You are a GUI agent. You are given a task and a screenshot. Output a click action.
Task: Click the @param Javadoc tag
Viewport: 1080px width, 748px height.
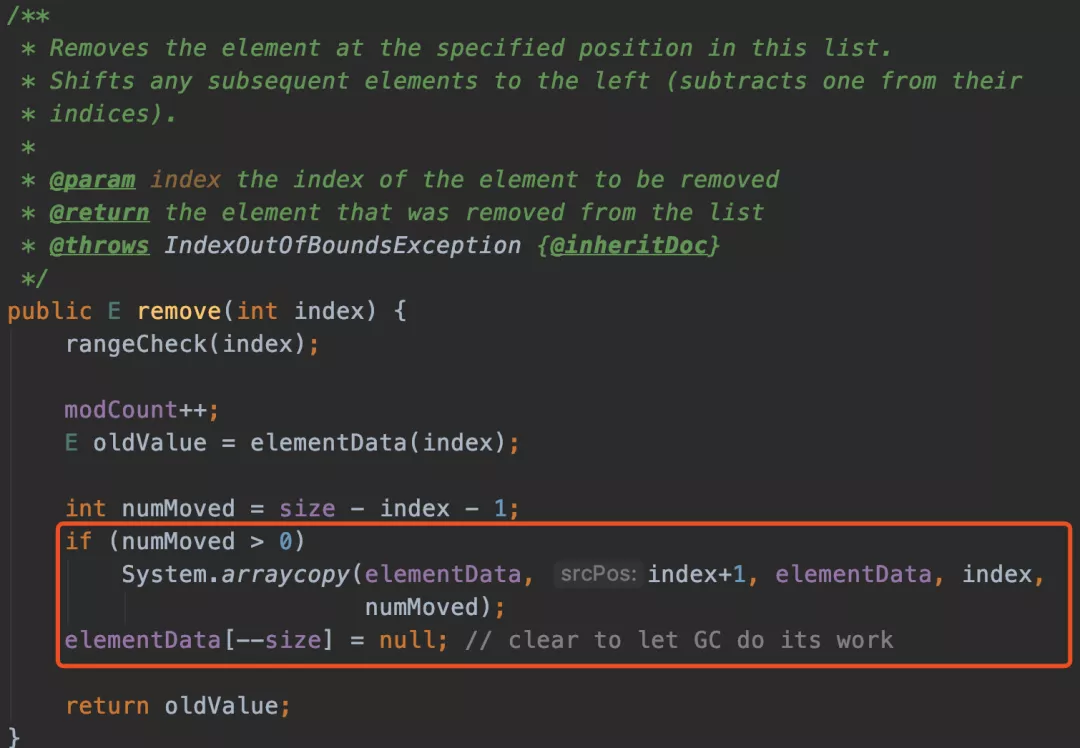[92, 180]
